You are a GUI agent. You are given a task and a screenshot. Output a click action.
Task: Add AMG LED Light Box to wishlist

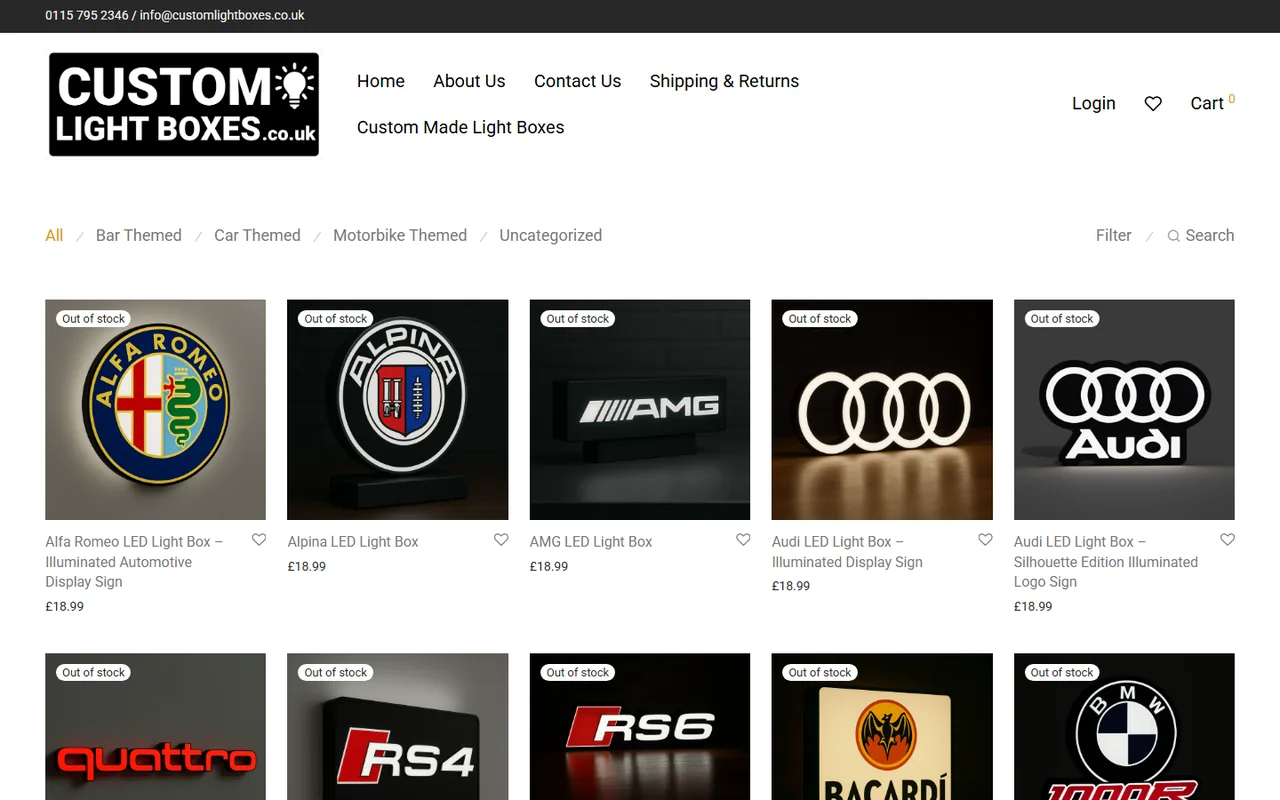coord(743,540)
